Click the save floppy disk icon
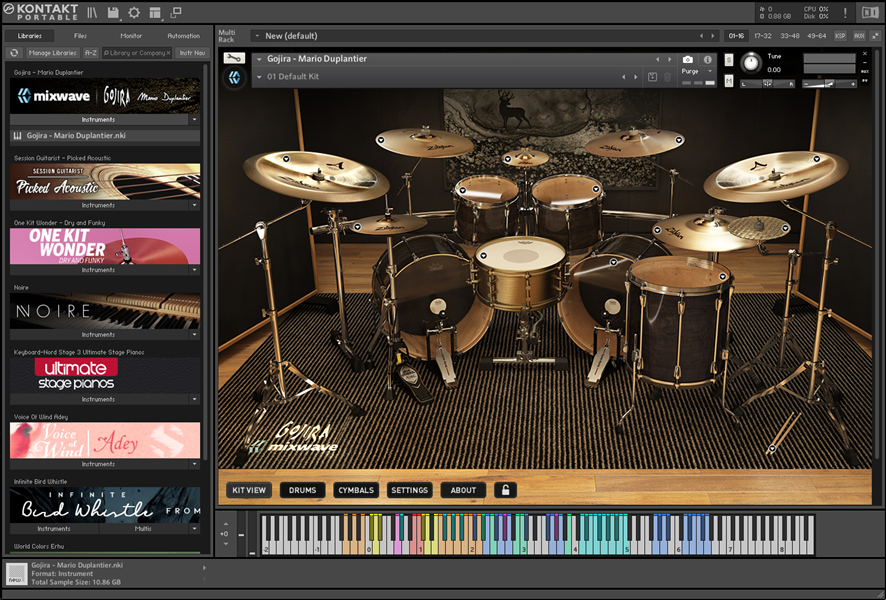The height and width of the screenshot is (600, 886). coord(113,13)
